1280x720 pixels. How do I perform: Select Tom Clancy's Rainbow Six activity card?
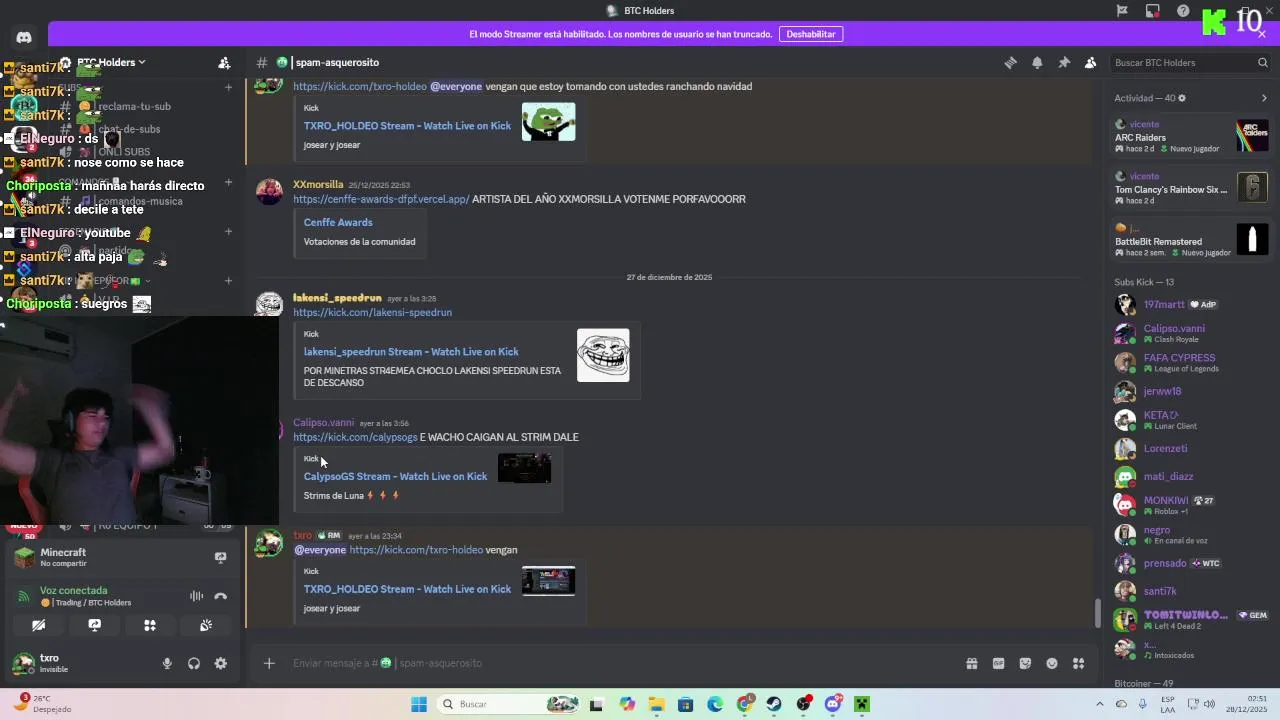click(1191, 188)
